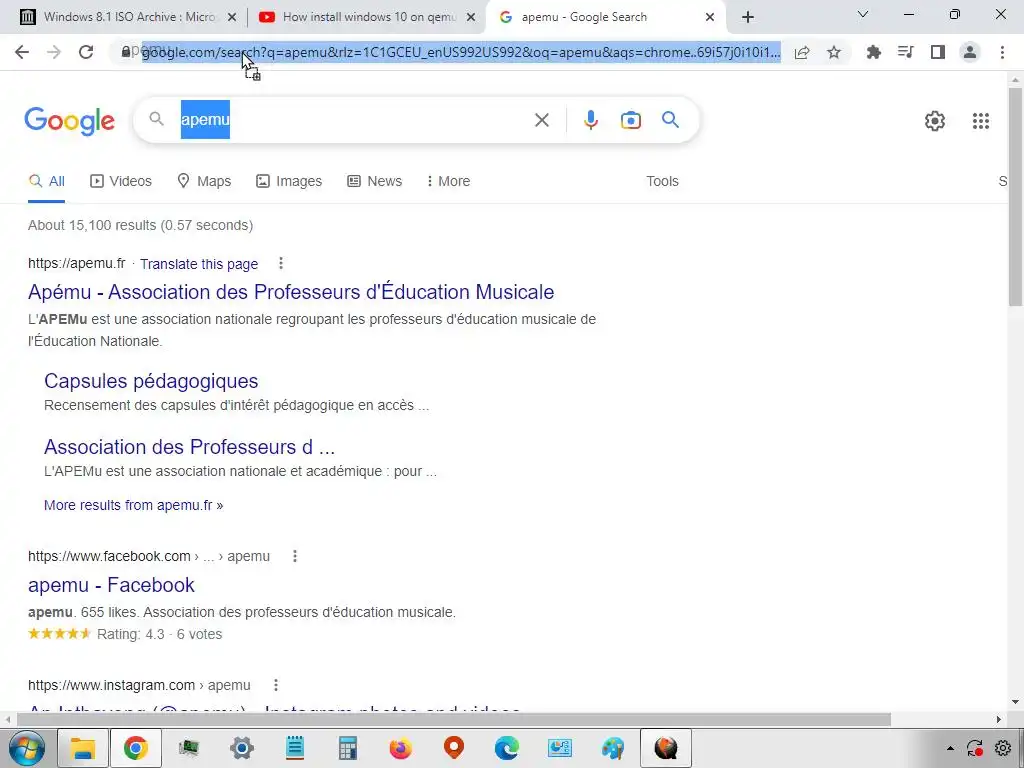
Task: Open Chrome three-dot menu
Action: click(1002, 52)
